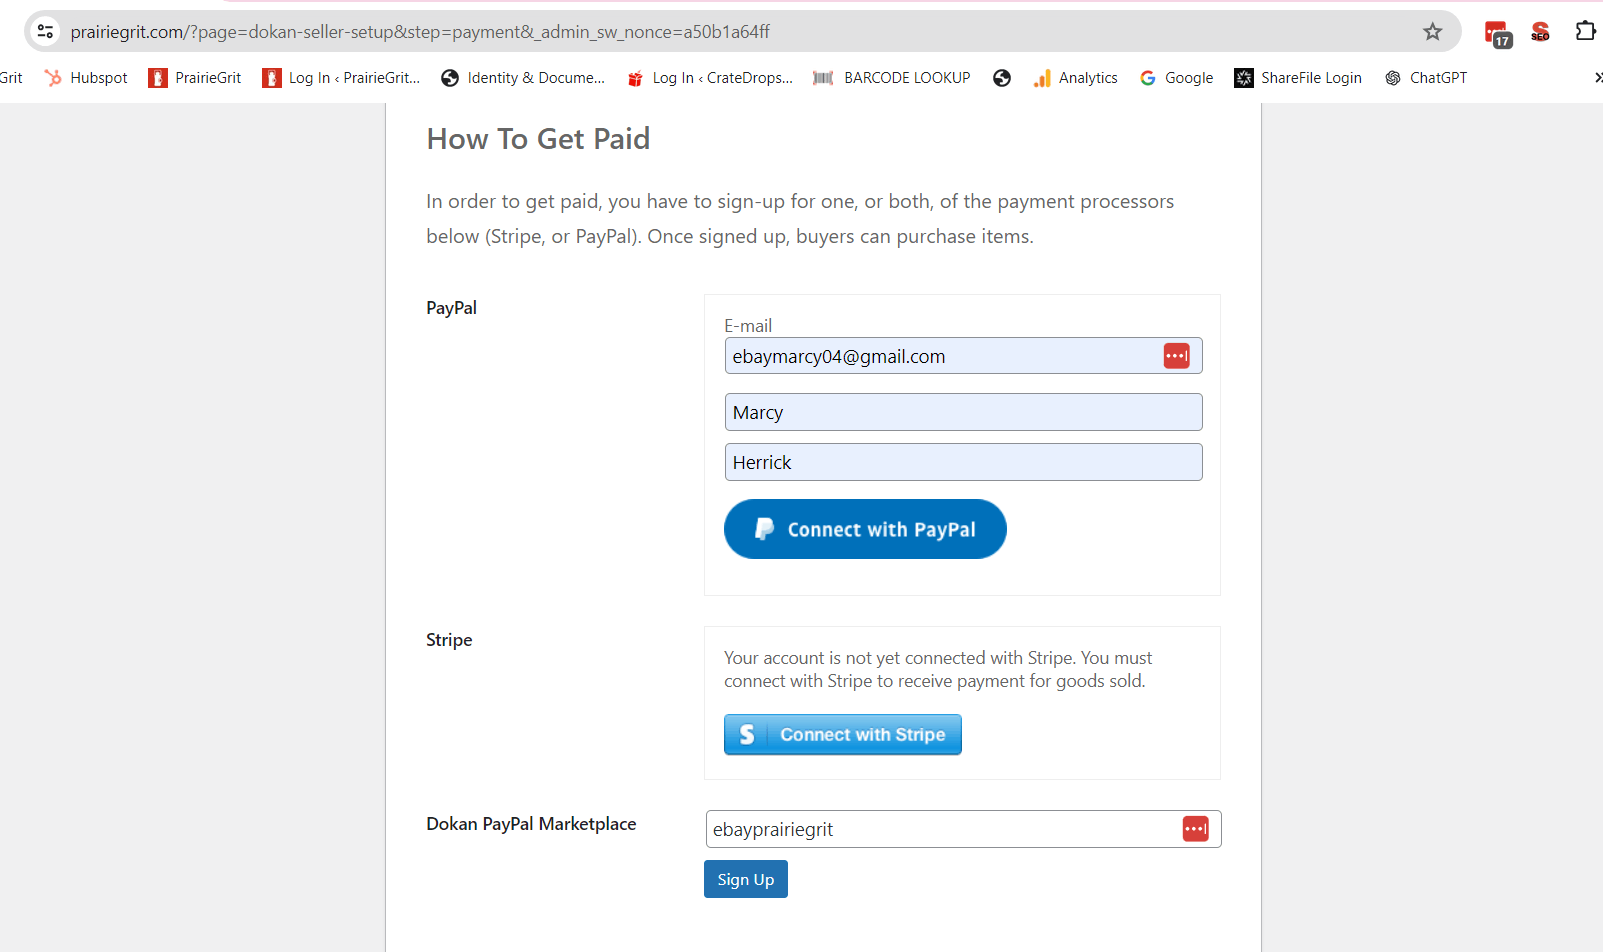Click the red calendar extension icon with badge
Screen dimensions: 1603x952
click(1497, 33)
